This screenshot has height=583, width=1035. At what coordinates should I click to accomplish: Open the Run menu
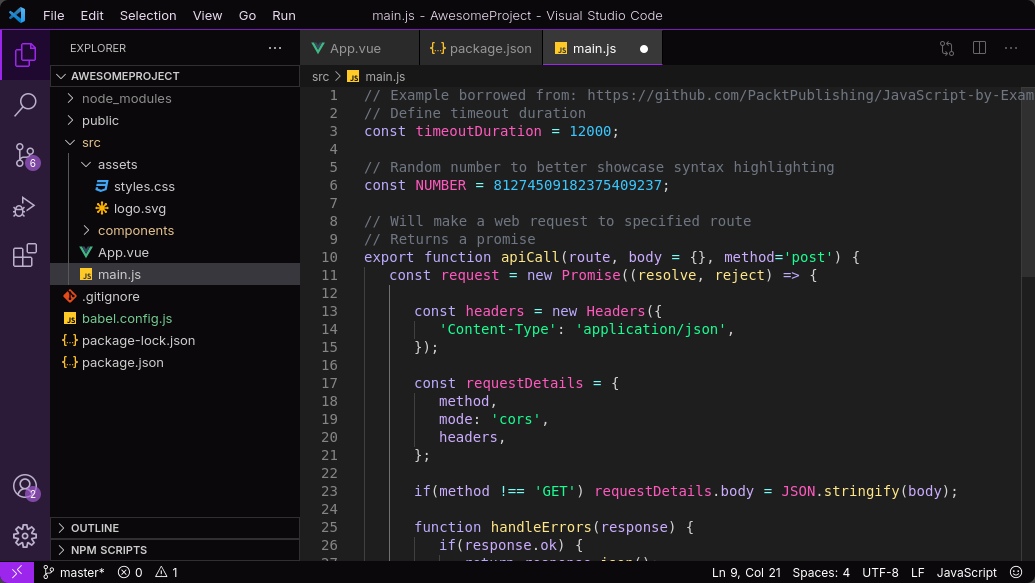(x=284, y=15)
